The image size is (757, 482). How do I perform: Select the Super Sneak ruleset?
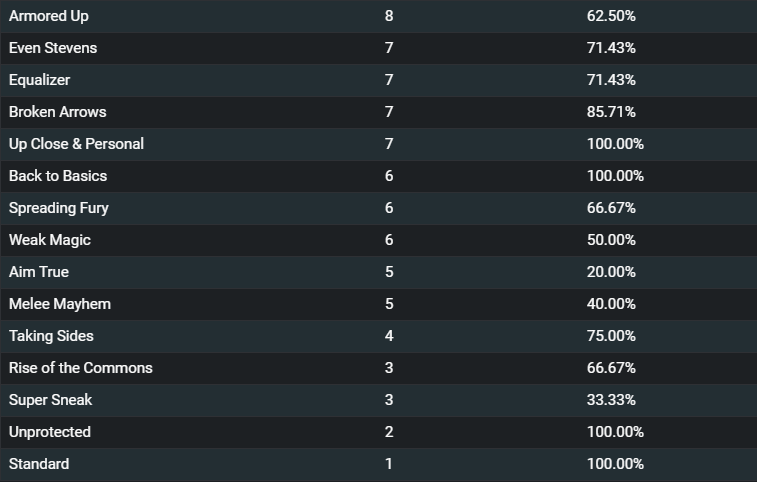click(51, 400)
